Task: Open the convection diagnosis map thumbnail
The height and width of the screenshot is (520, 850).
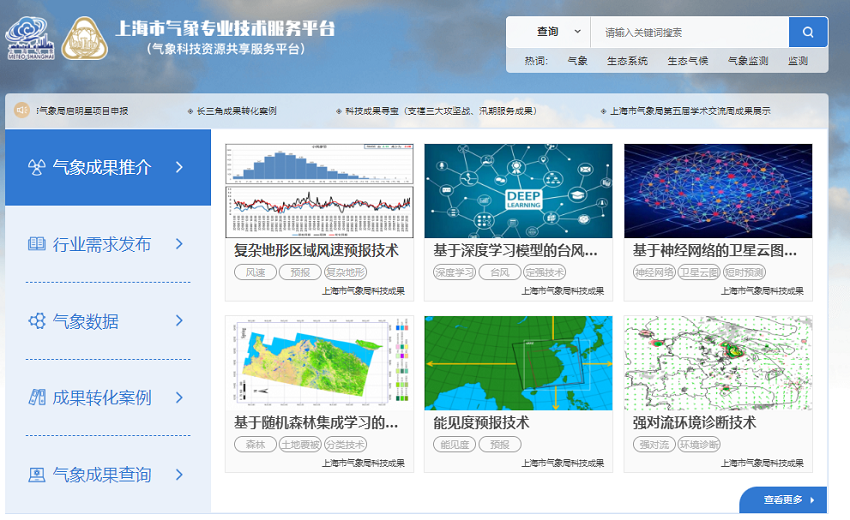Action: point(718,363)
